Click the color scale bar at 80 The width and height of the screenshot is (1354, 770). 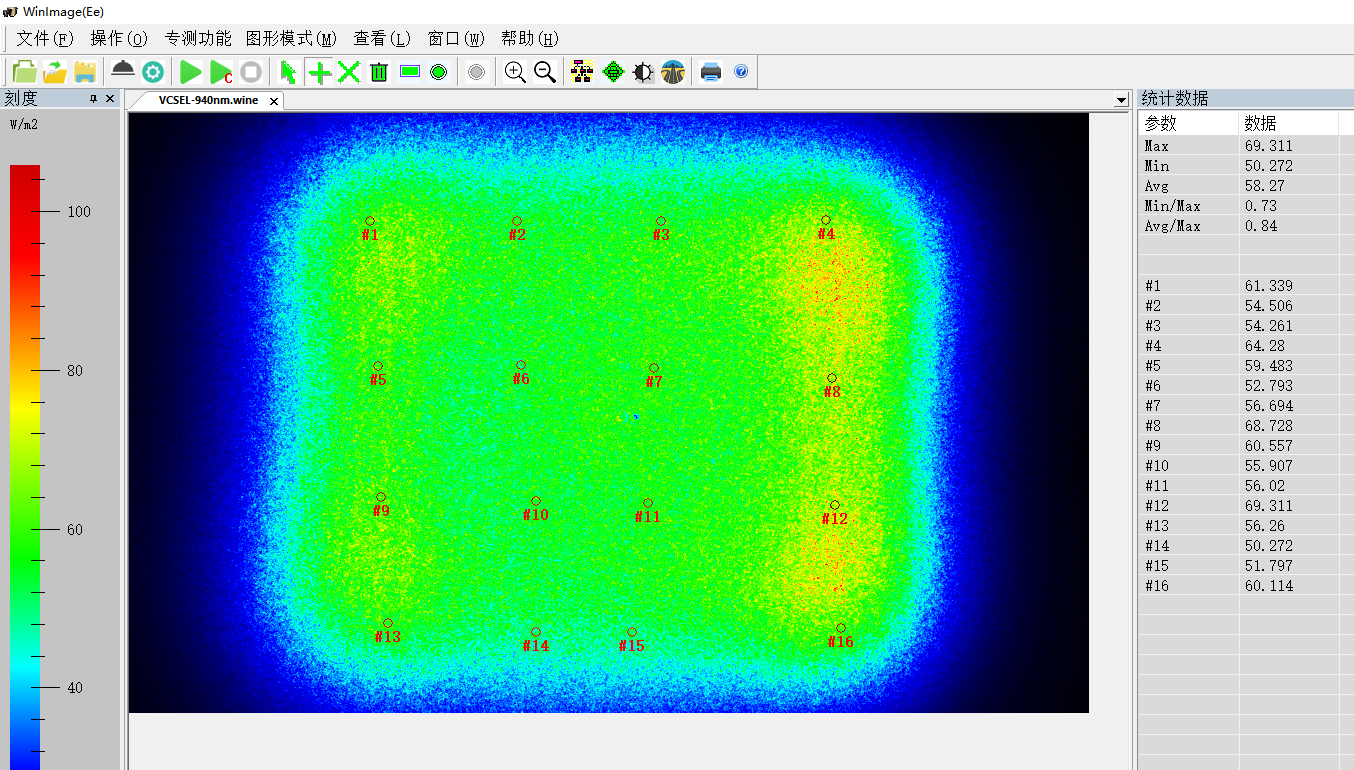tap(25, 370)
